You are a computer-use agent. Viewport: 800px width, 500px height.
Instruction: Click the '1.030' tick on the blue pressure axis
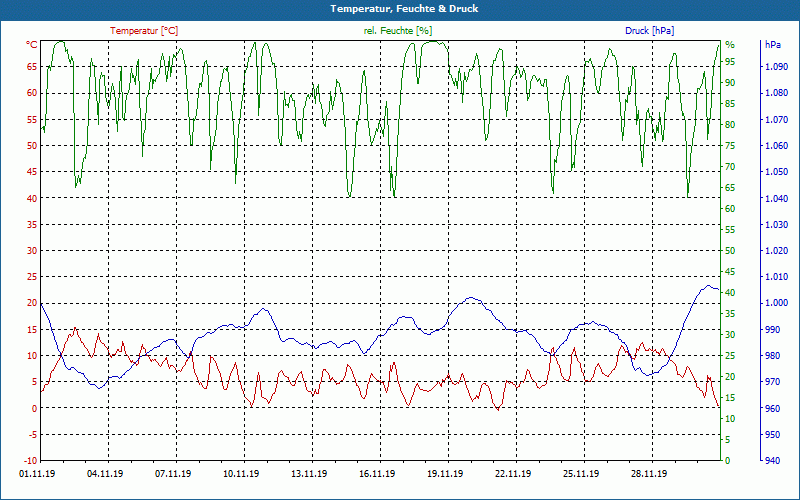pos(777,224)
